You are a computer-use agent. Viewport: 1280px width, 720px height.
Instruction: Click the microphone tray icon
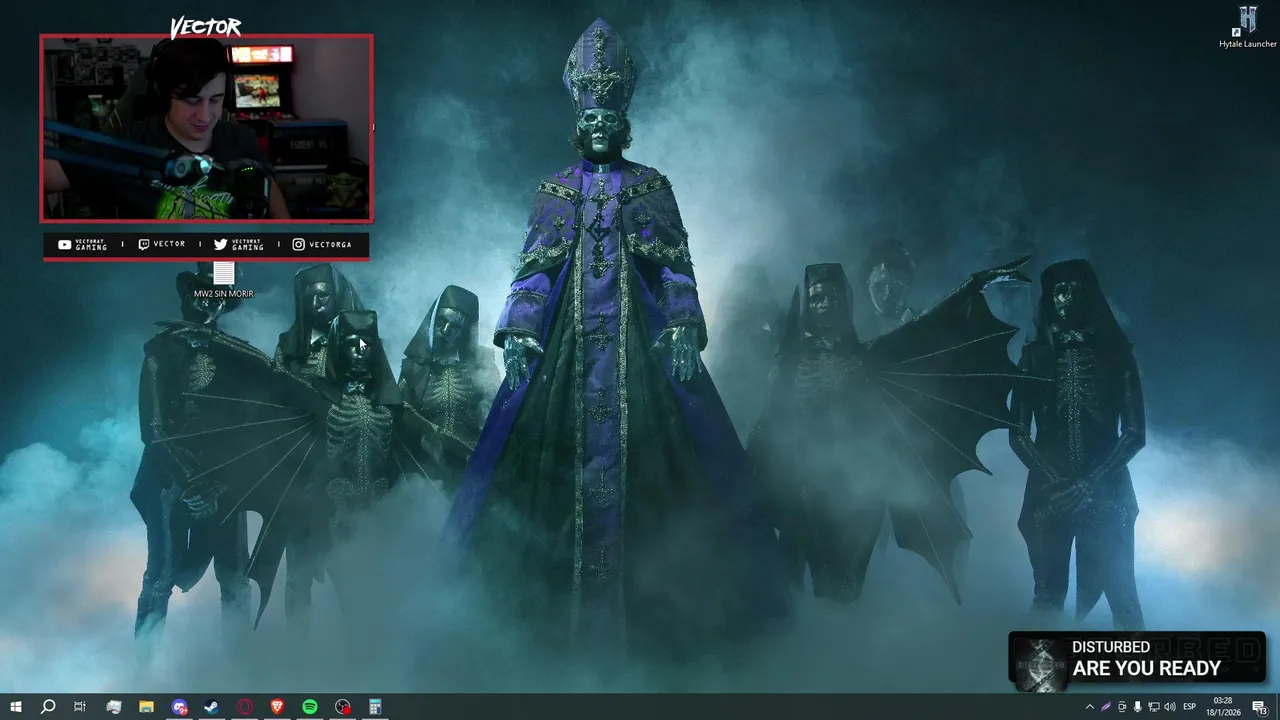(x=1137, y=707)
